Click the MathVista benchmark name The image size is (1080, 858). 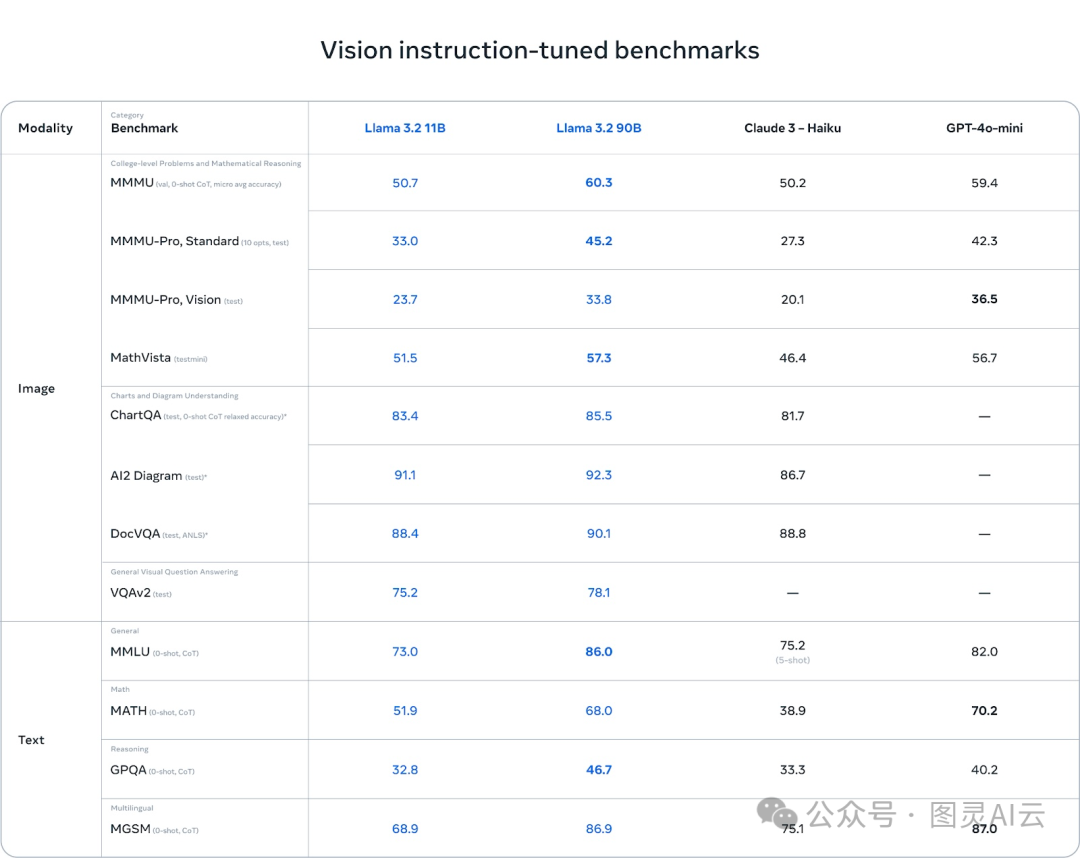(140, 357)
